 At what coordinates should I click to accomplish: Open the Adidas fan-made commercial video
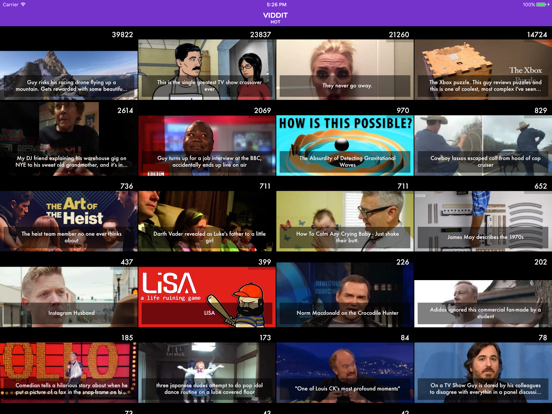(x=483, y=303)
